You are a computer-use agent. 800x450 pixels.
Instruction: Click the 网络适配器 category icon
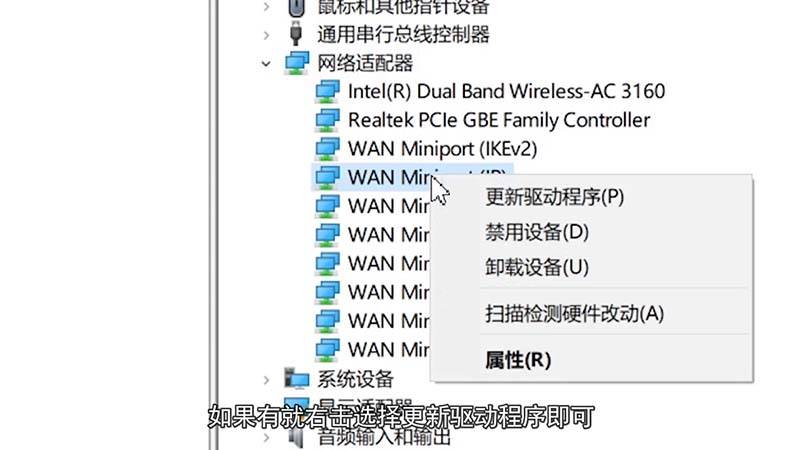point(297,63)
